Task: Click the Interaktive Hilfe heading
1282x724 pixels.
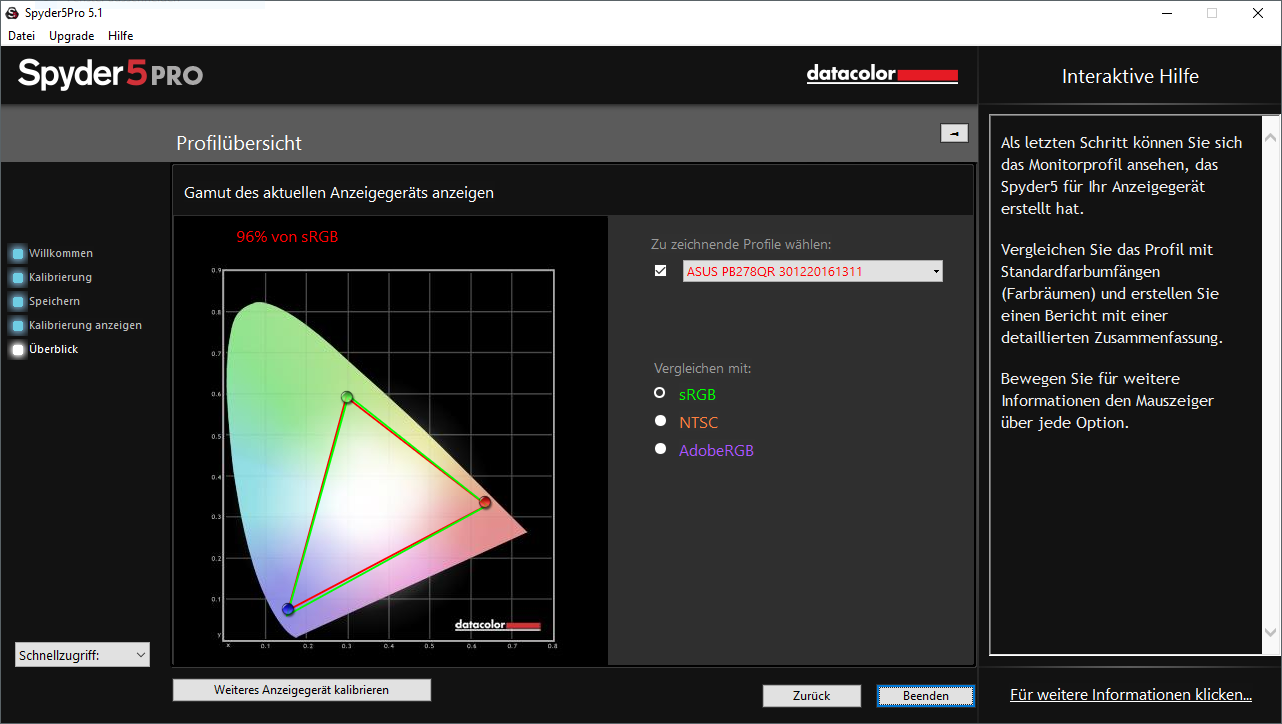Action: coord(1130,77)
